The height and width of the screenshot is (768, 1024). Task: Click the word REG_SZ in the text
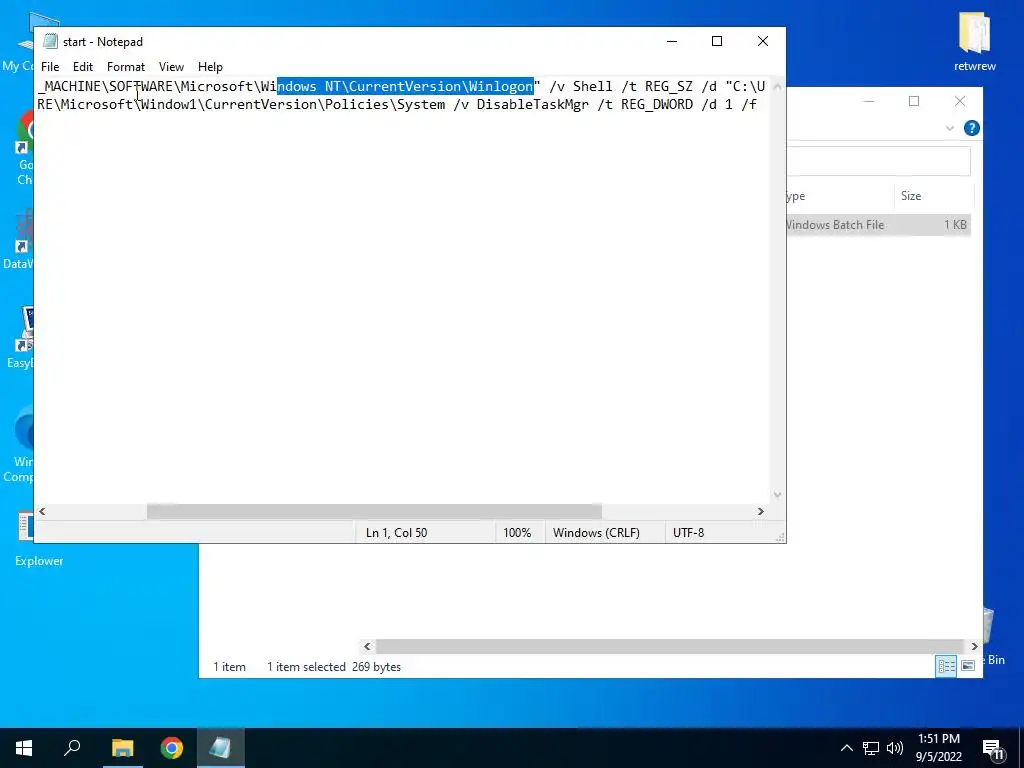(x=669, y=86)
